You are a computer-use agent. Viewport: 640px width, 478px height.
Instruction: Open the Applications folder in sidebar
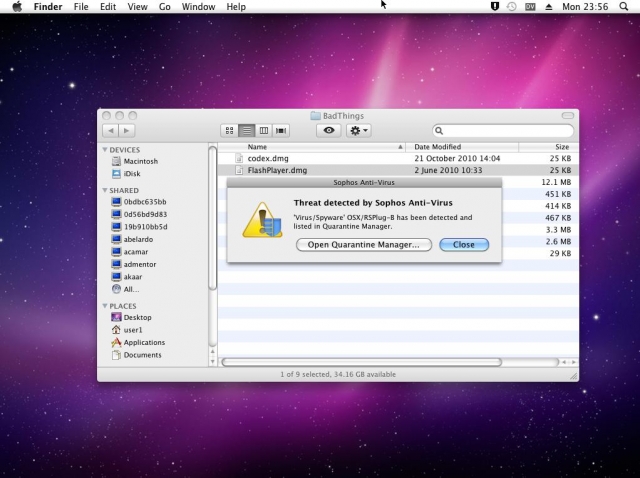pos(144,342)
